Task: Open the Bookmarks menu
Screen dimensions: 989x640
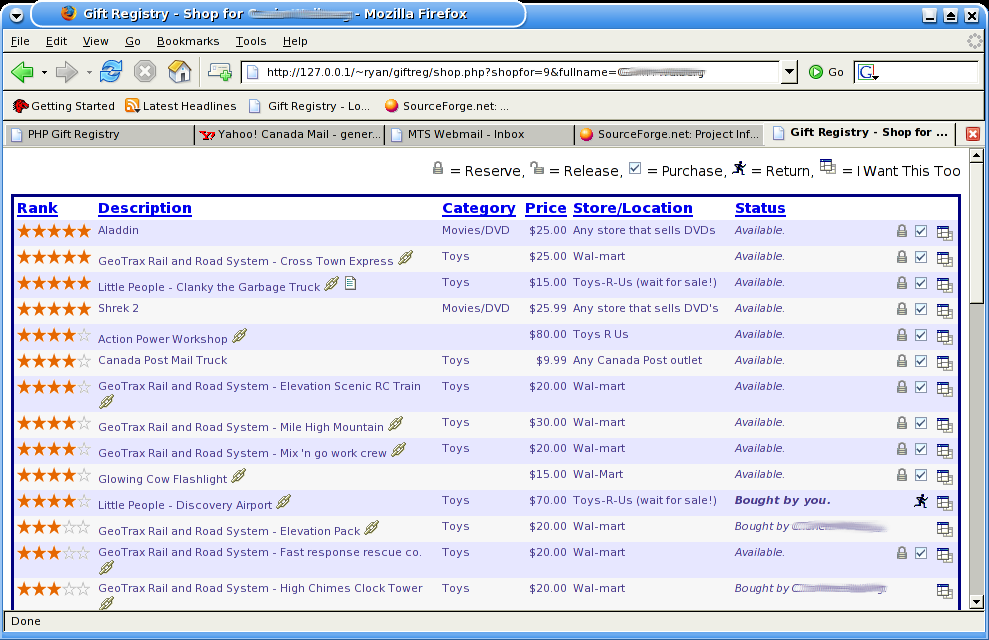Action: [x=188, y=41]
